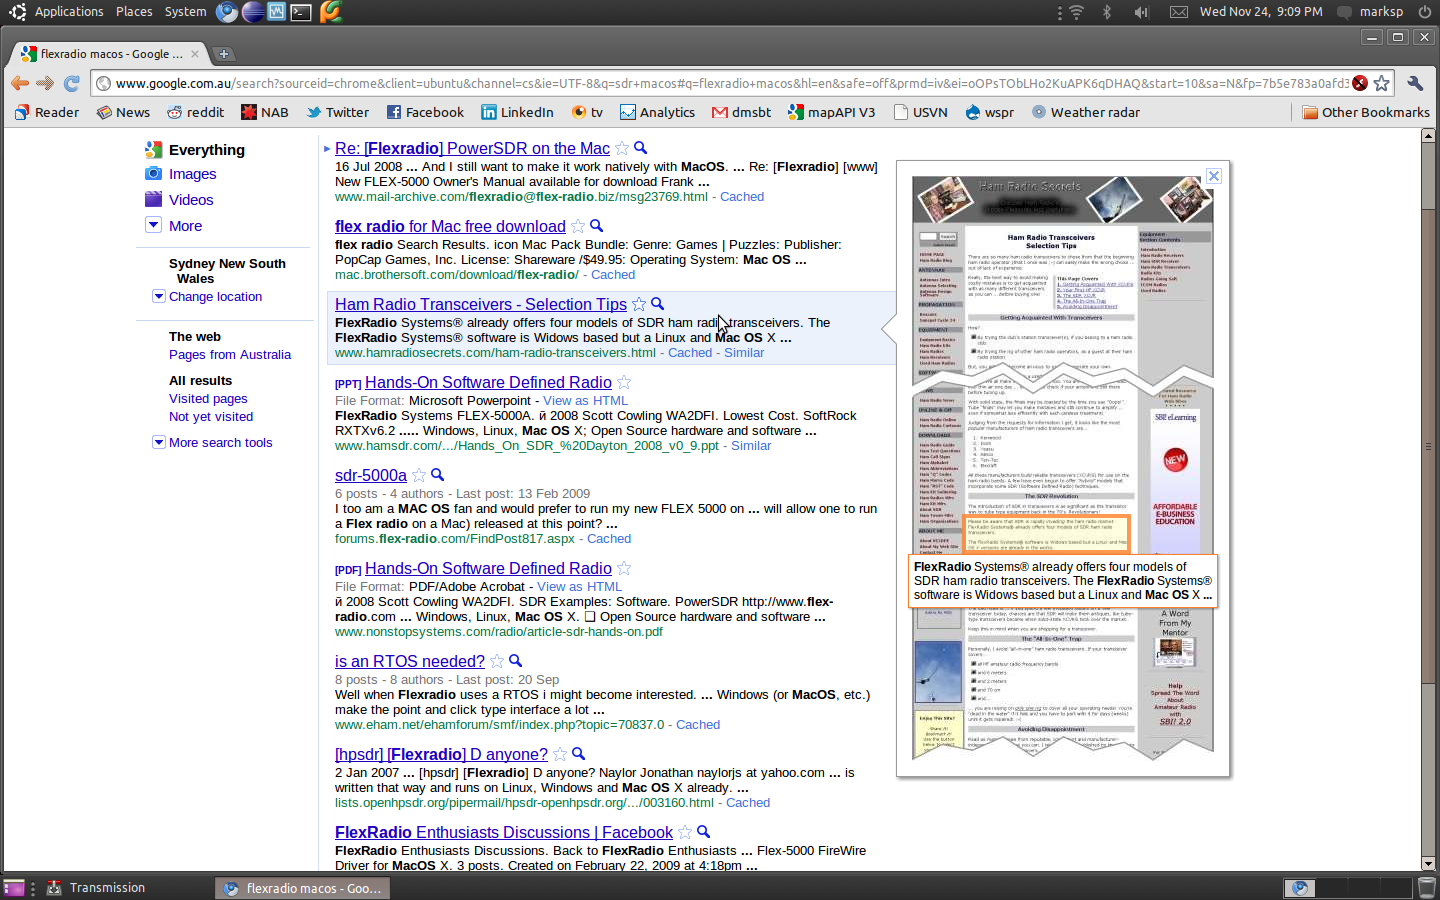Expand the More section in the sidebar
The width and height of the screenshot is (1440, 900).
[185, 226]
